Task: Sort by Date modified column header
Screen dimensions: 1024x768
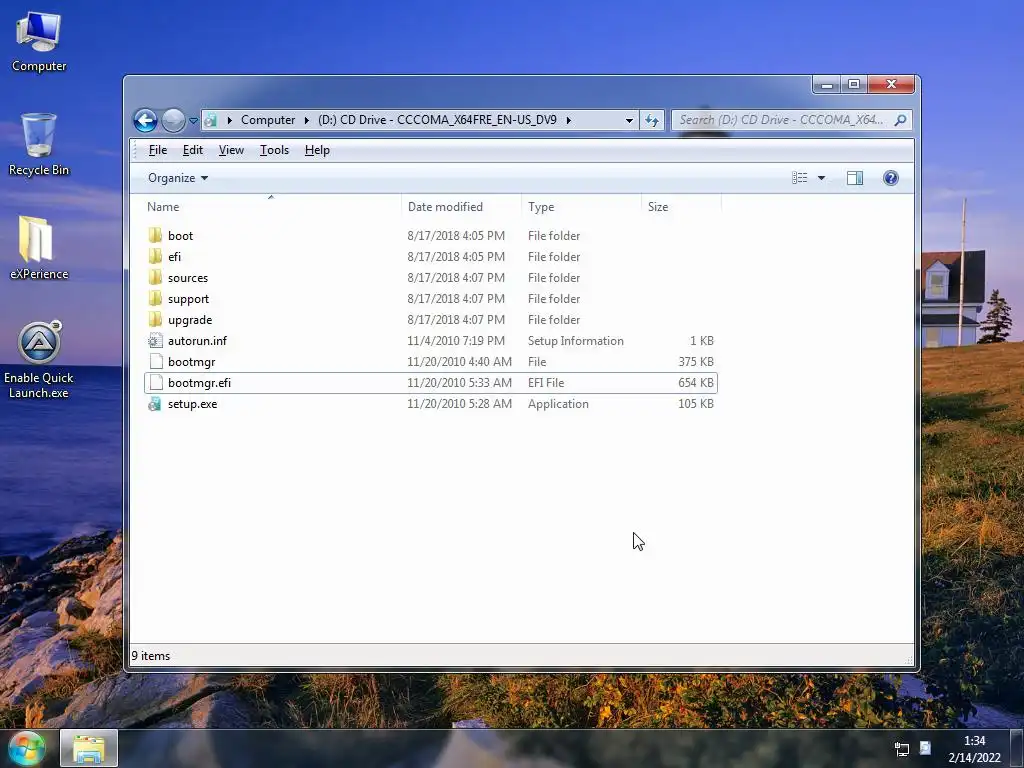Action: pos(461,207)
